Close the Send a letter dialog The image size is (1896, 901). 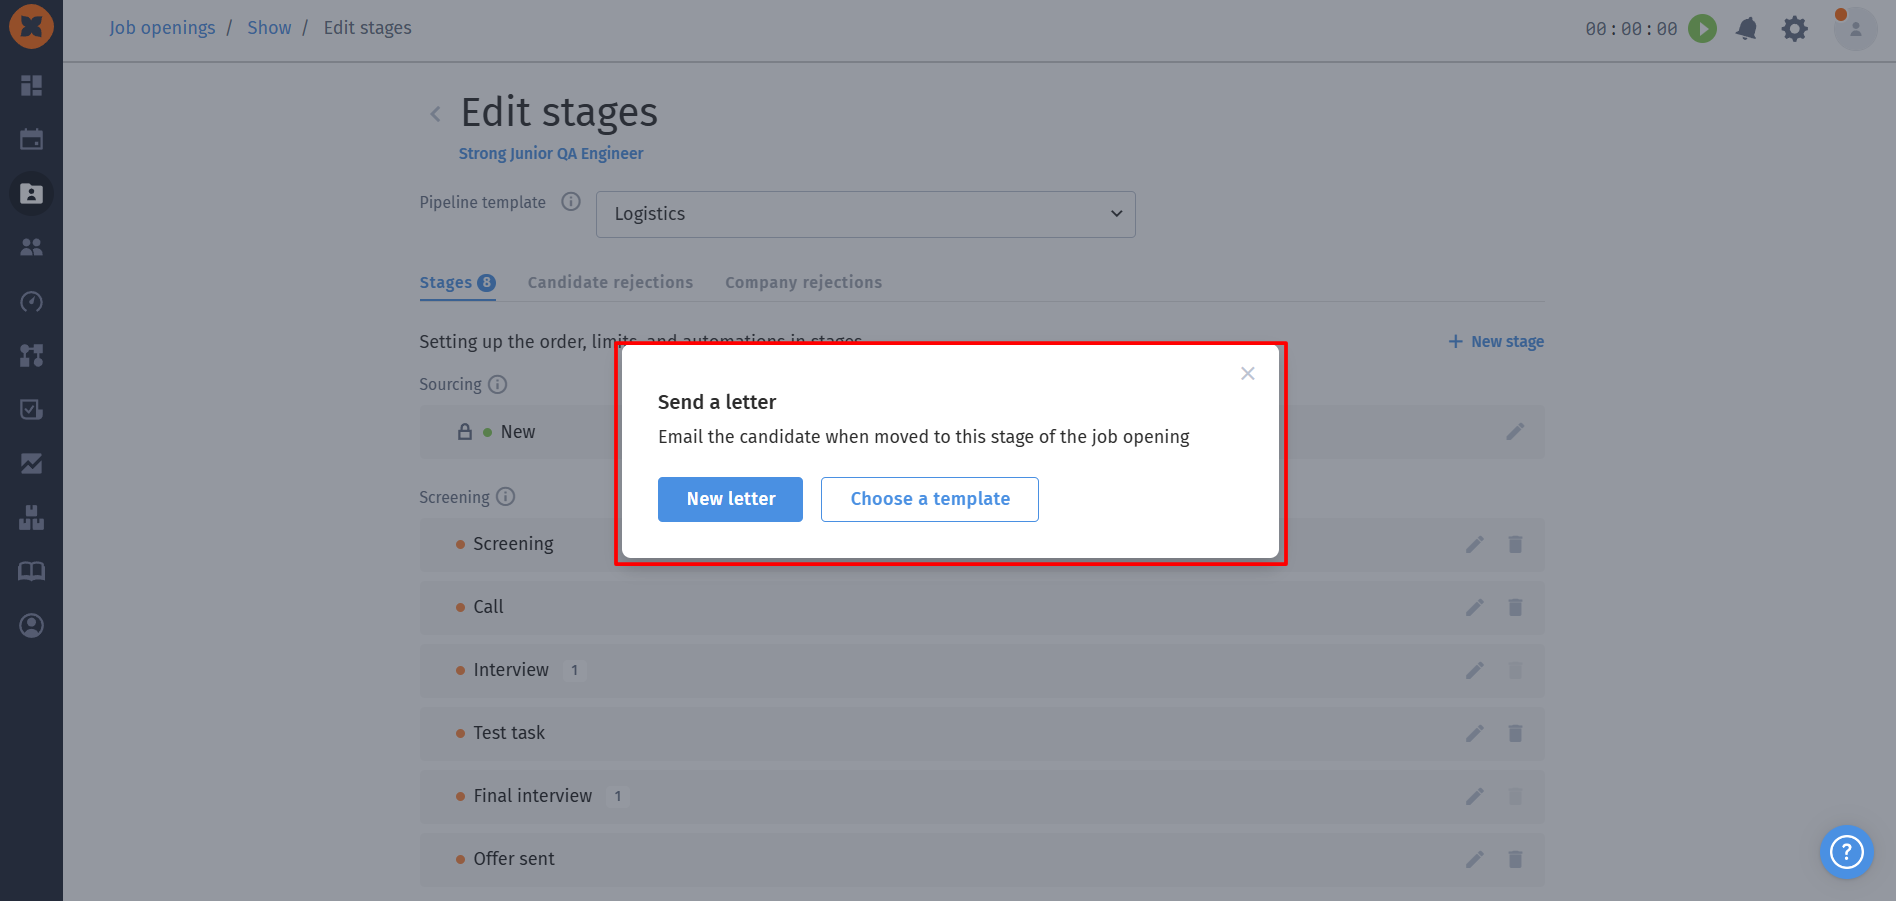(1247, 373)
